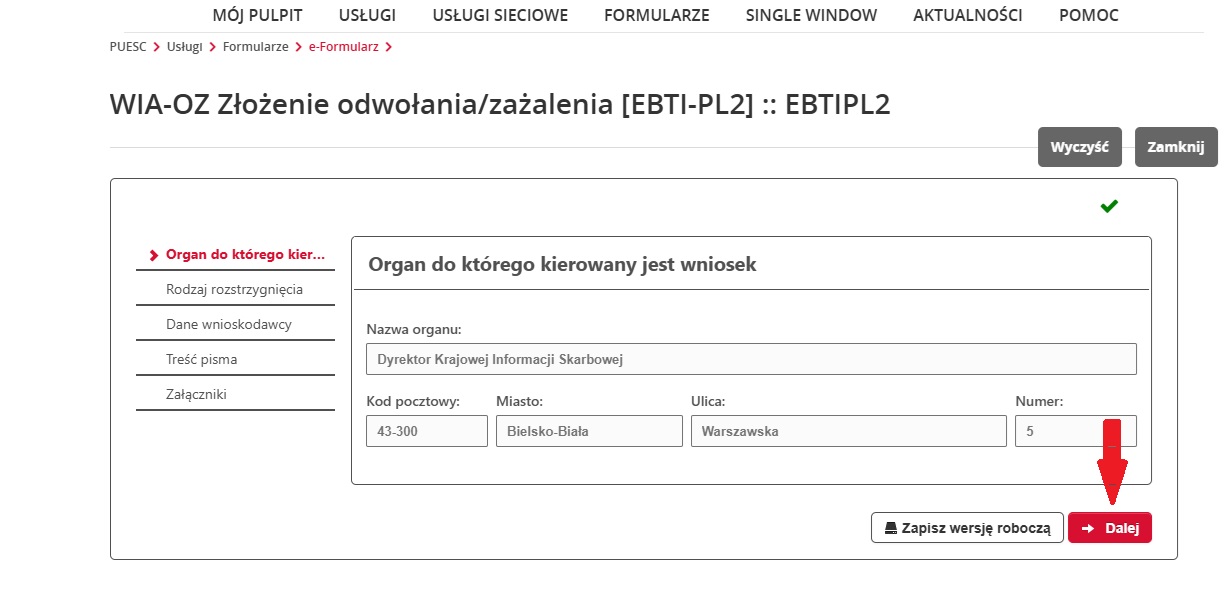Click the green checkmark validation icon

1108,205
